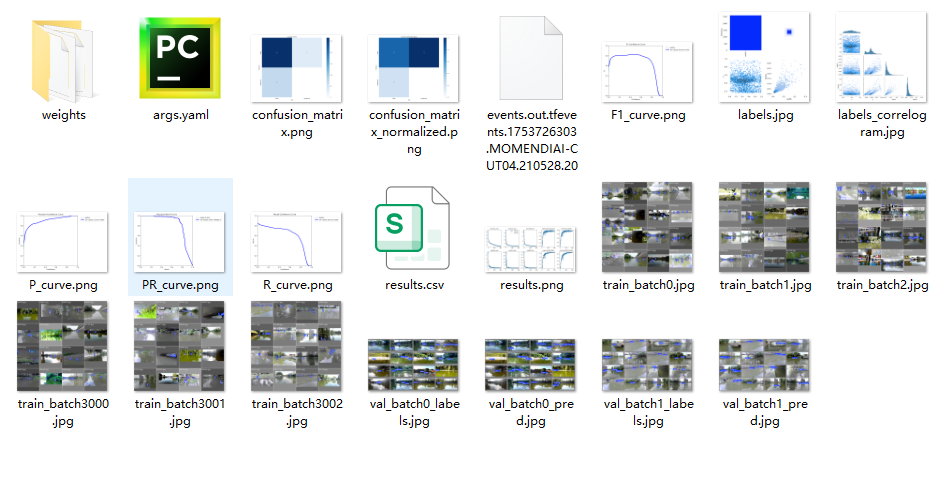Image resolution: width=940 pixels, height=498 pixels.
Task: Select the R_curve.png thumbnail
Action: [296, 242]
